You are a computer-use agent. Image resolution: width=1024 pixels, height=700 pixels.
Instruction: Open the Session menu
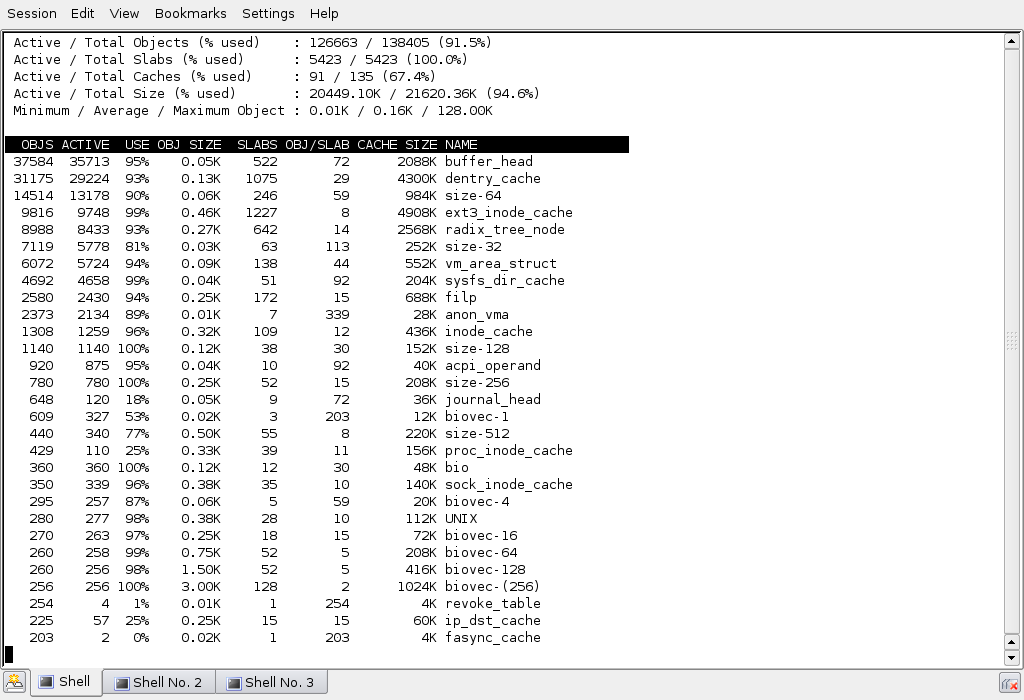click(x=31, y=13)
